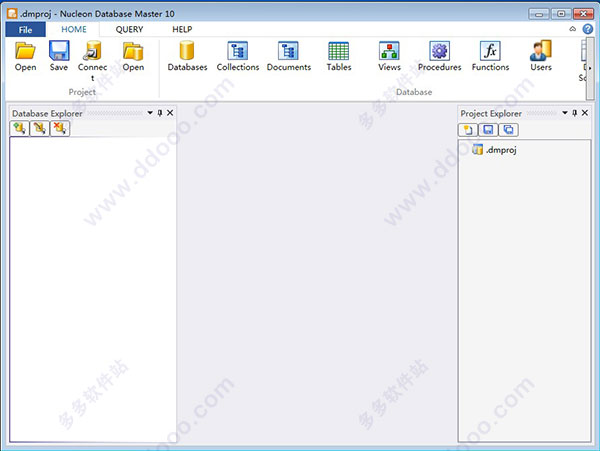Show Collections in the ribbon
This screenshot has width=600, height=451.
click(x=238, y=56)
